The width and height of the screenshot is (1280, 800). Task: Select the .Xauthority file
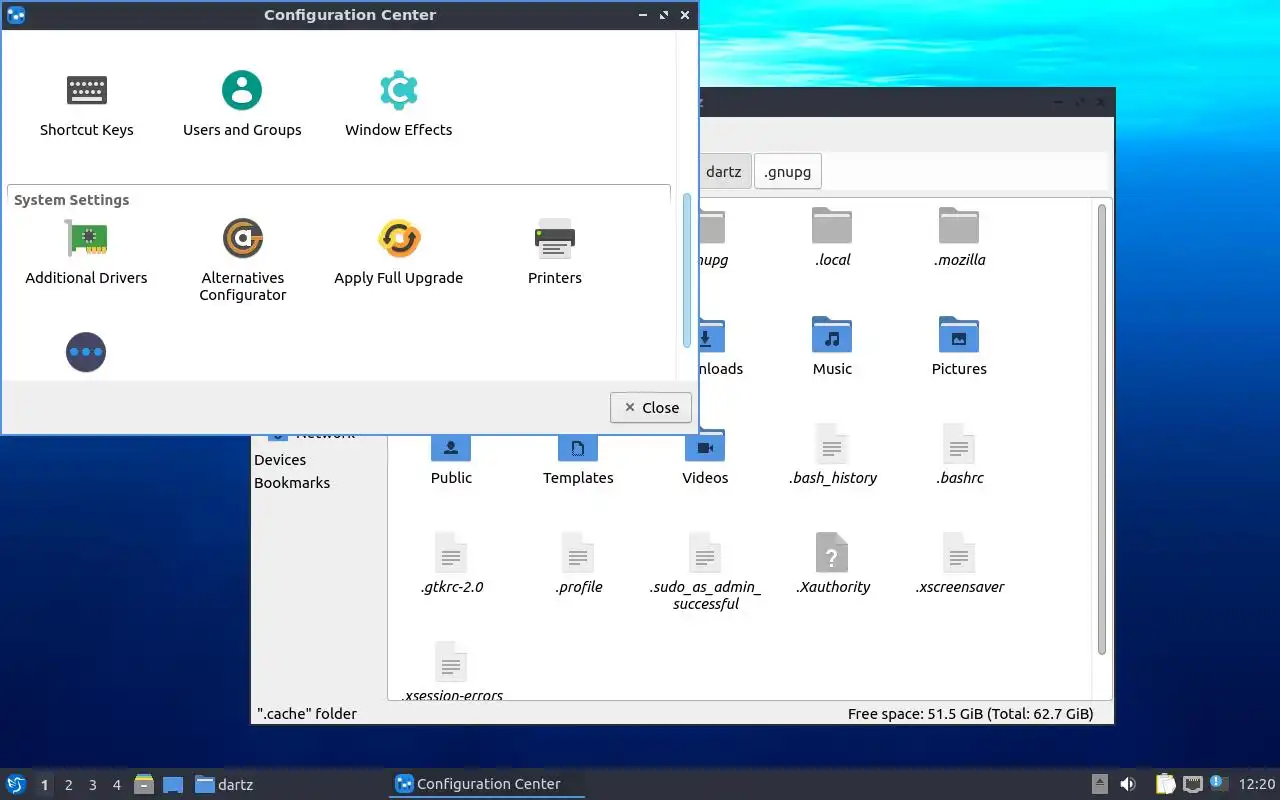coord(832,564)
